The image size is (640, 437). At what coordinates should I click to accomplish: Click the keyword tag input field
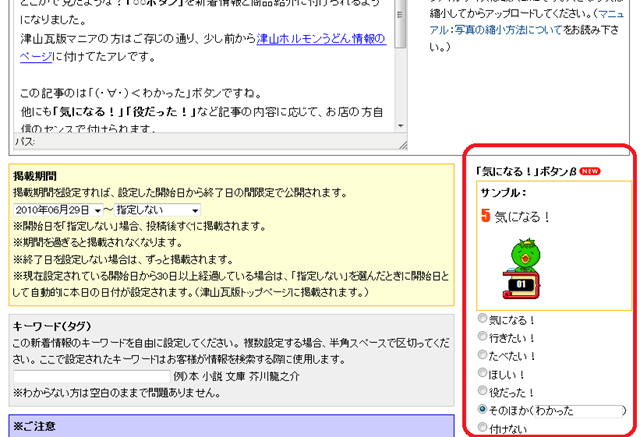coord(91,376)
